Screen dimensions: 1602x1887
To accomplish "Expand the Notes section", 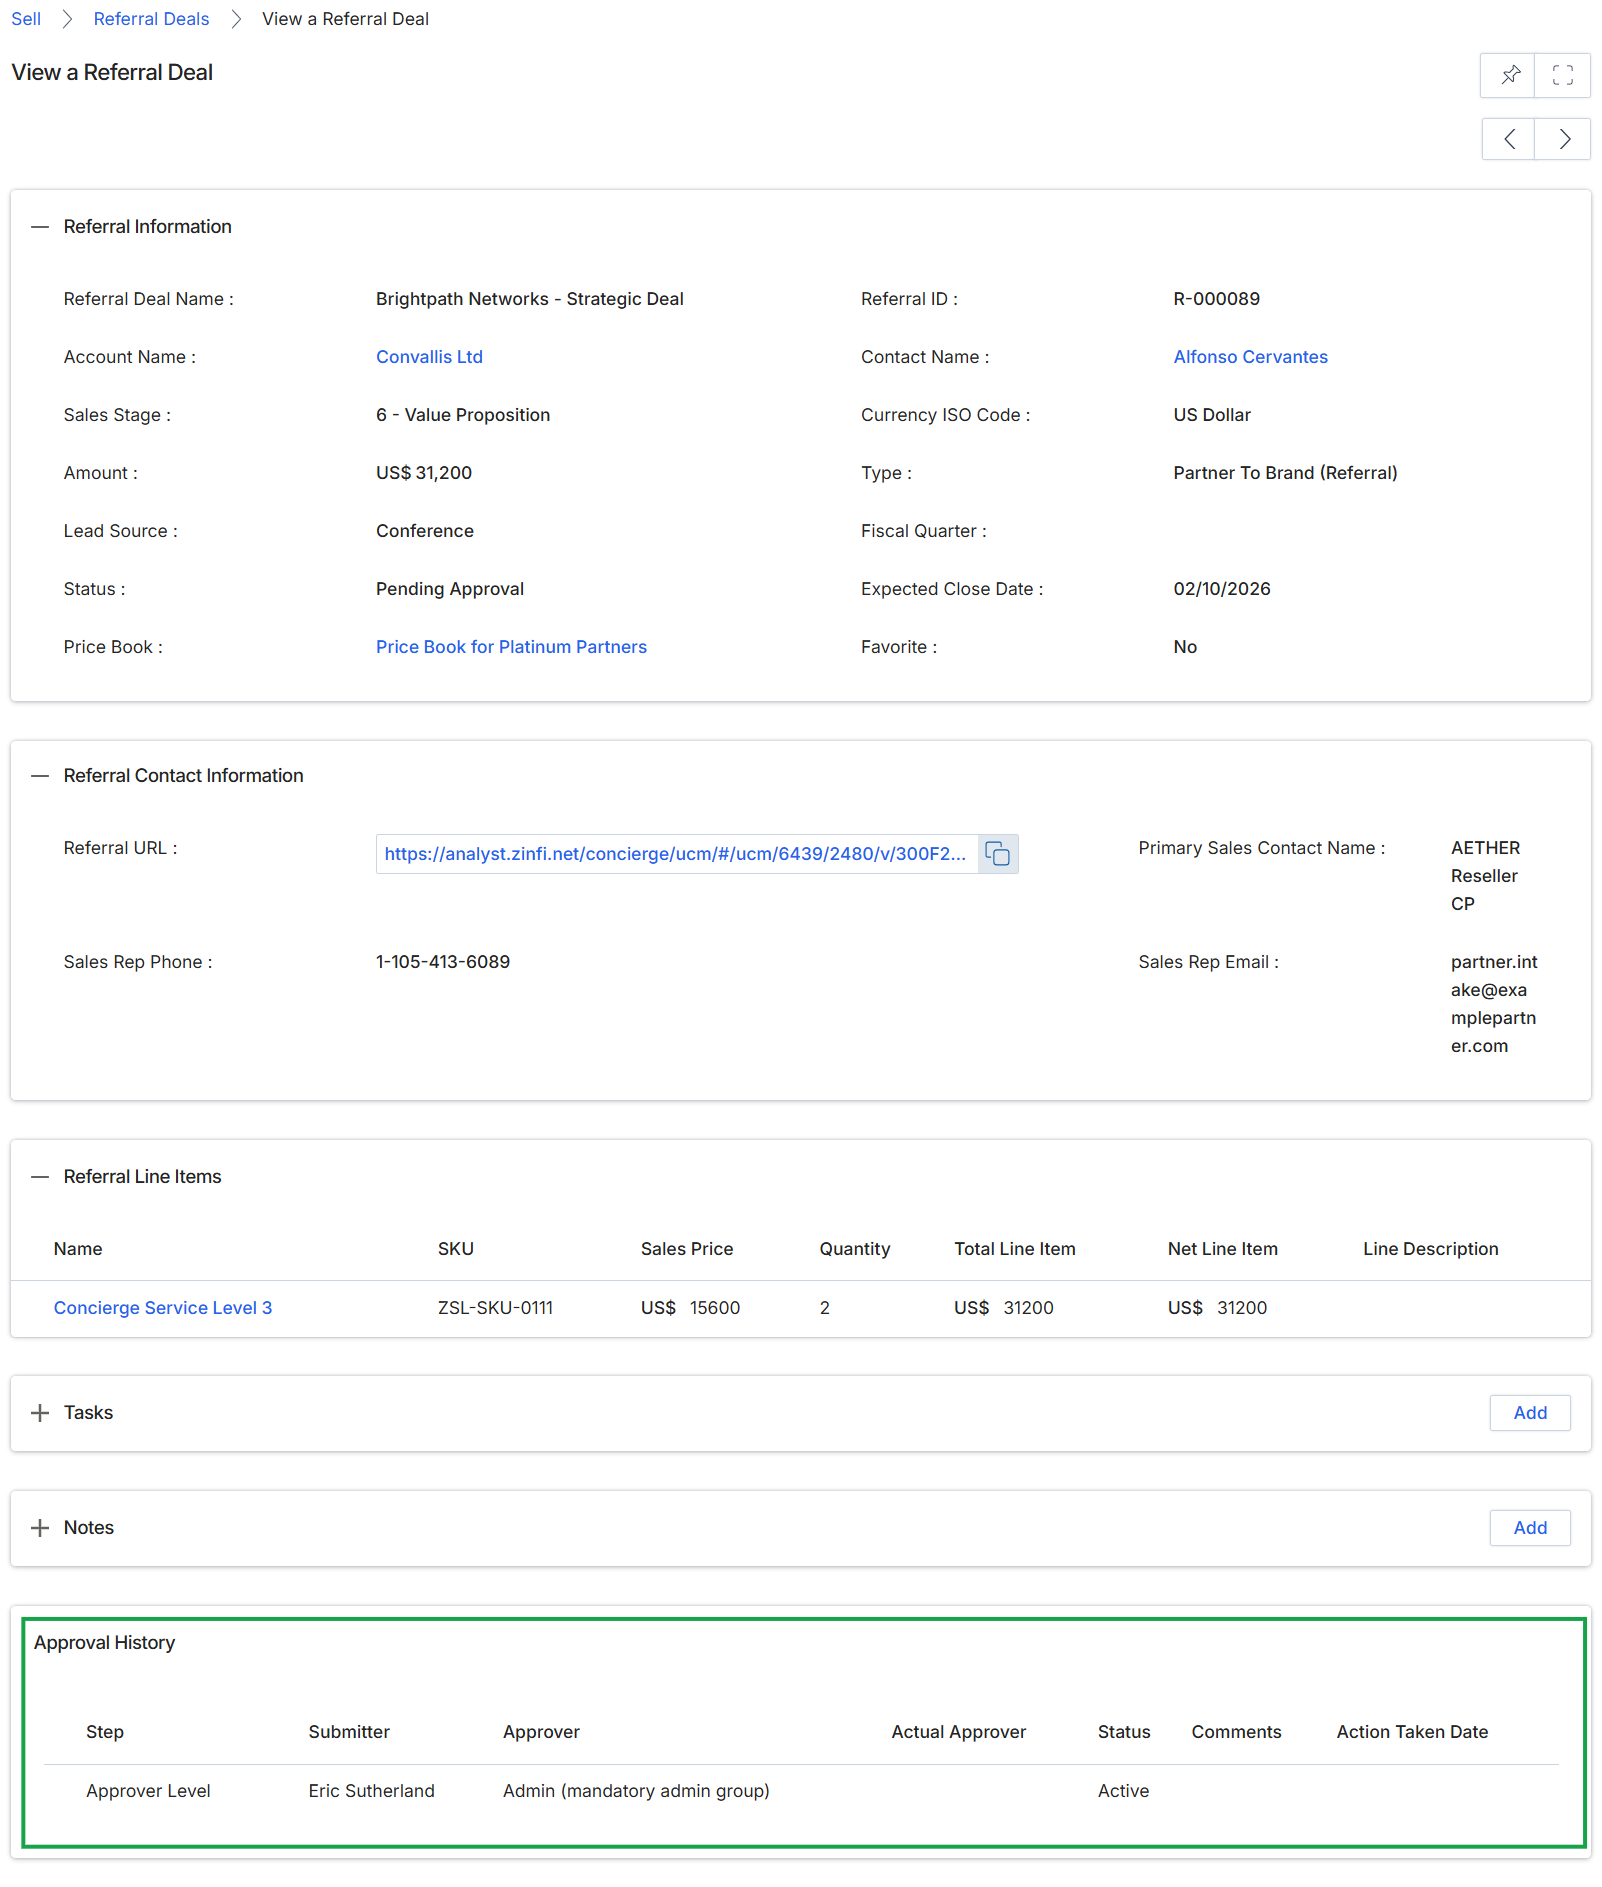I will pyautogui.click(x=40, y=1528).
